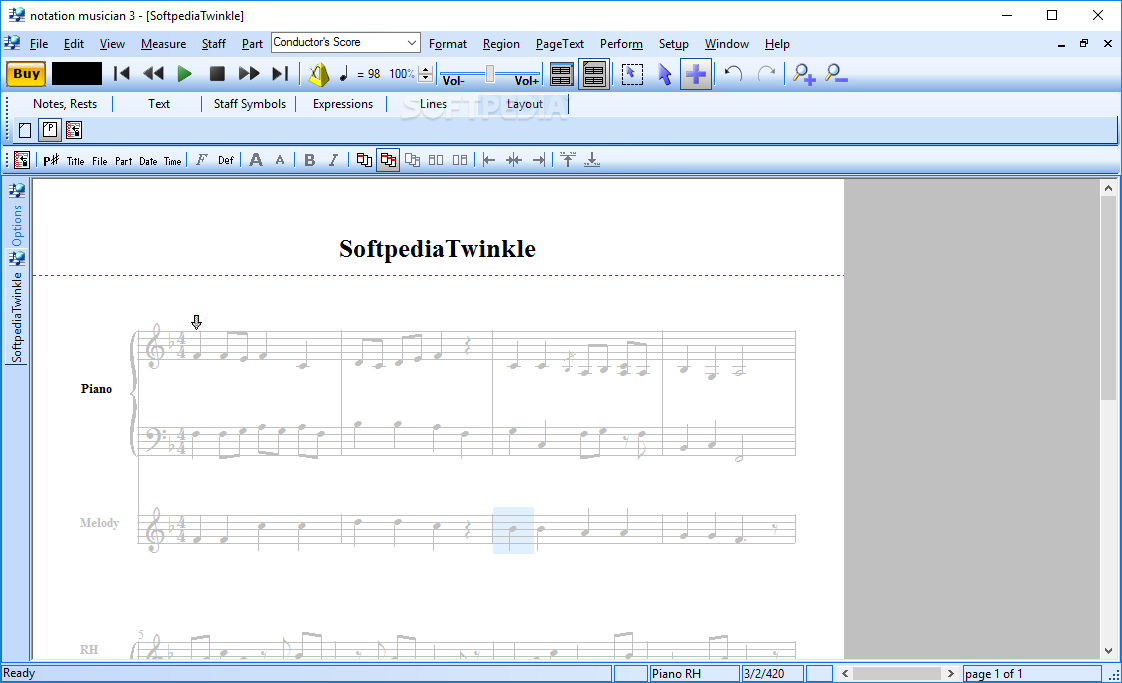Stop playback with square stop button
The image size is (1122, 683).
tap(217, 74)
